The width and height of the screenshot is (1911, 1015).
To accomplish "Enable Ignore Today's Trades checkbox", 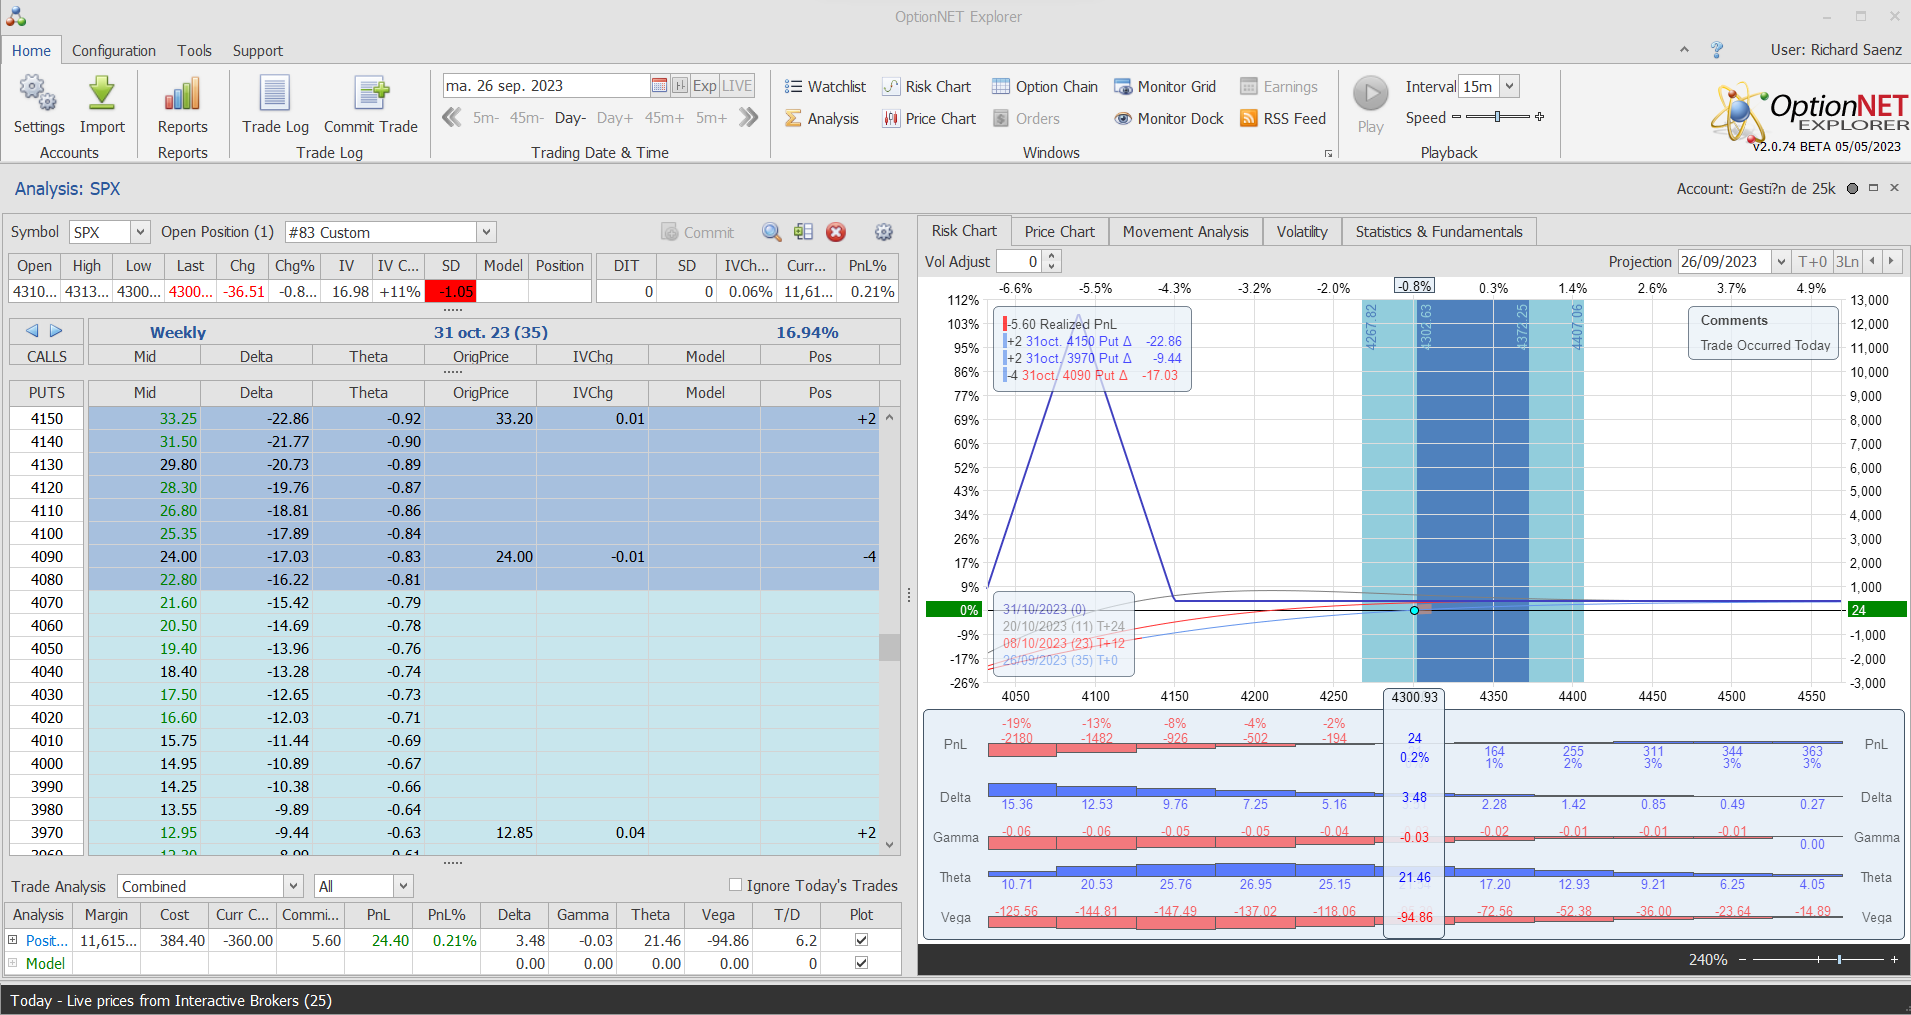I will (x=736, y=885).
